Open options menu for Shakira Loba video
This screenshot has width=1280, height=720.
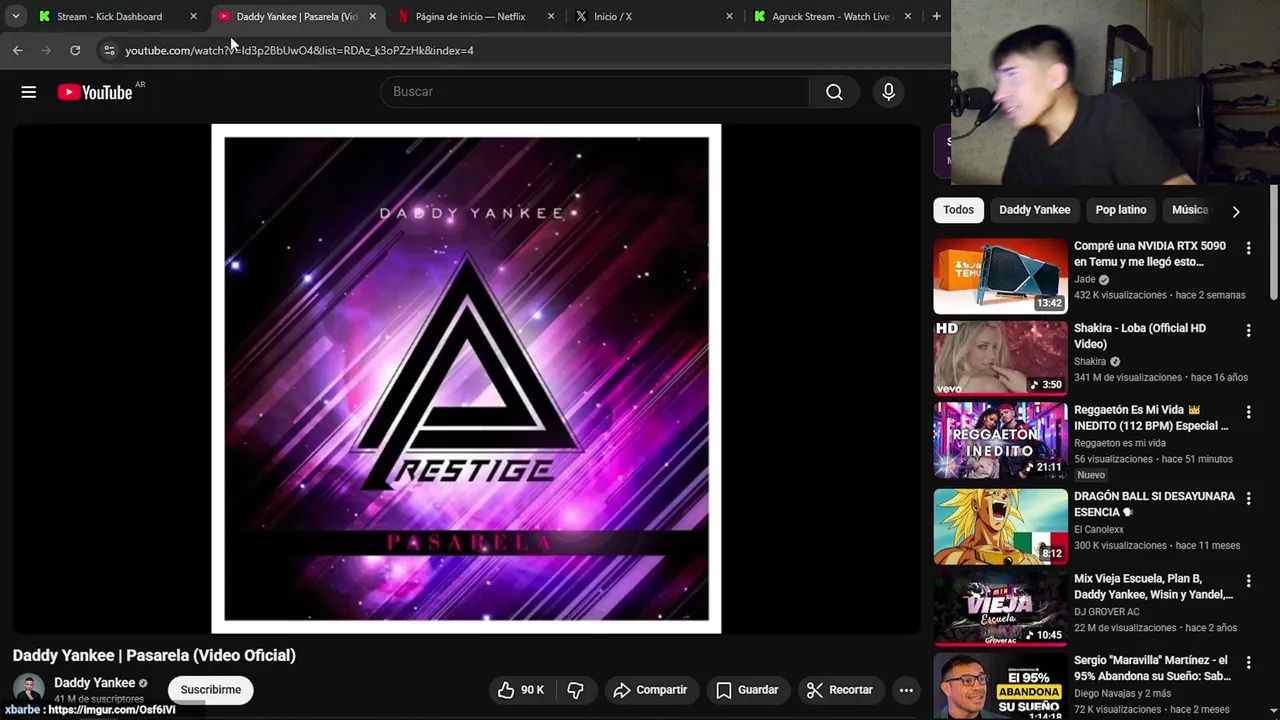click(1248, 330)
